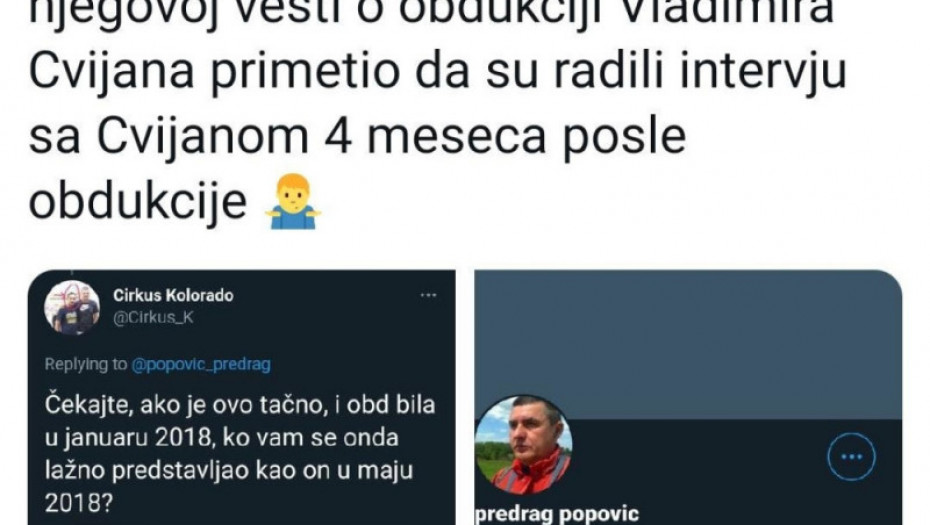Follow the @popovic_predrag mention link
This screenshot has width=930, height=525.
pos(200,364)
